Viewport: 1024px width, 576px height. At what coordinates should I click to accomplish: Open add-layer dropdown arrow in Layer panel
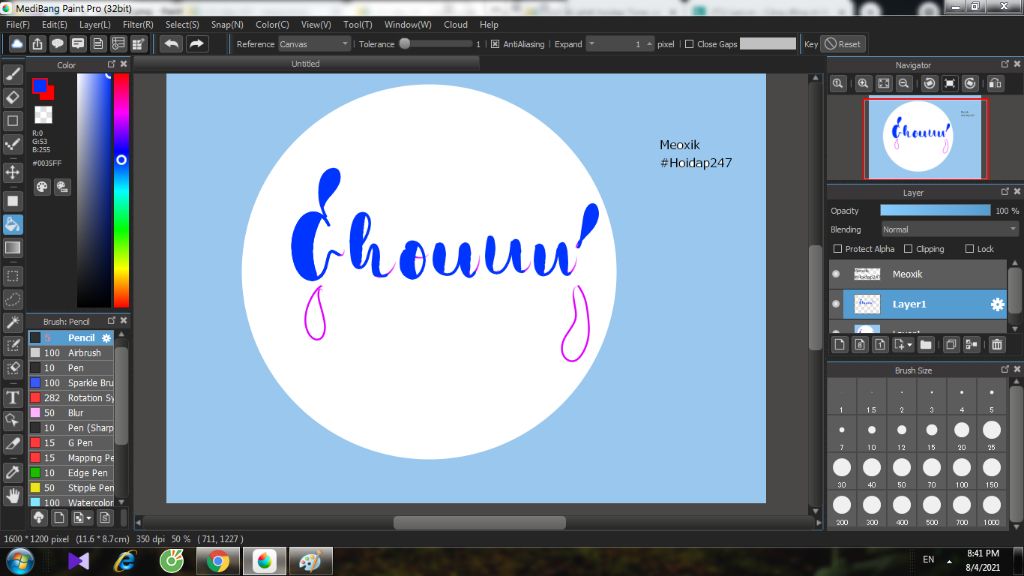tap(909, 345)
